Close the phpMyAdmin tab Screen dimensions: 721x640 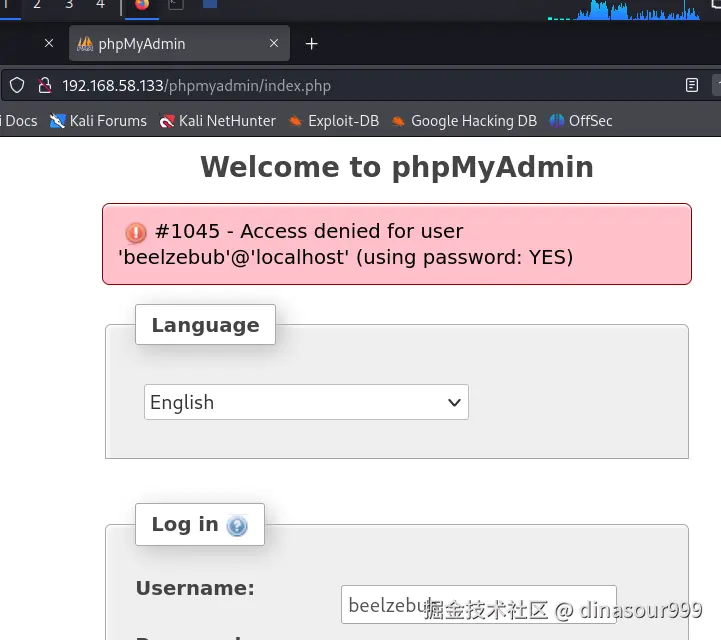click(274, 43)
